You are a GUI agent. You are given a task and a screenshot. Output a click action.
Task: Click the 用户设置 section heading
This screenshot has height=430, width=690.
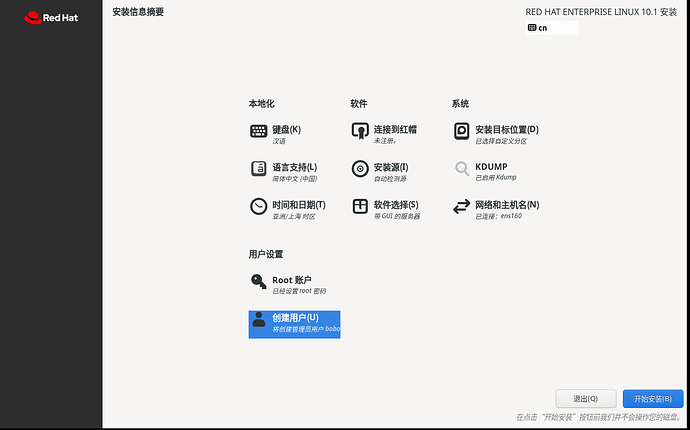pos(266,254)
